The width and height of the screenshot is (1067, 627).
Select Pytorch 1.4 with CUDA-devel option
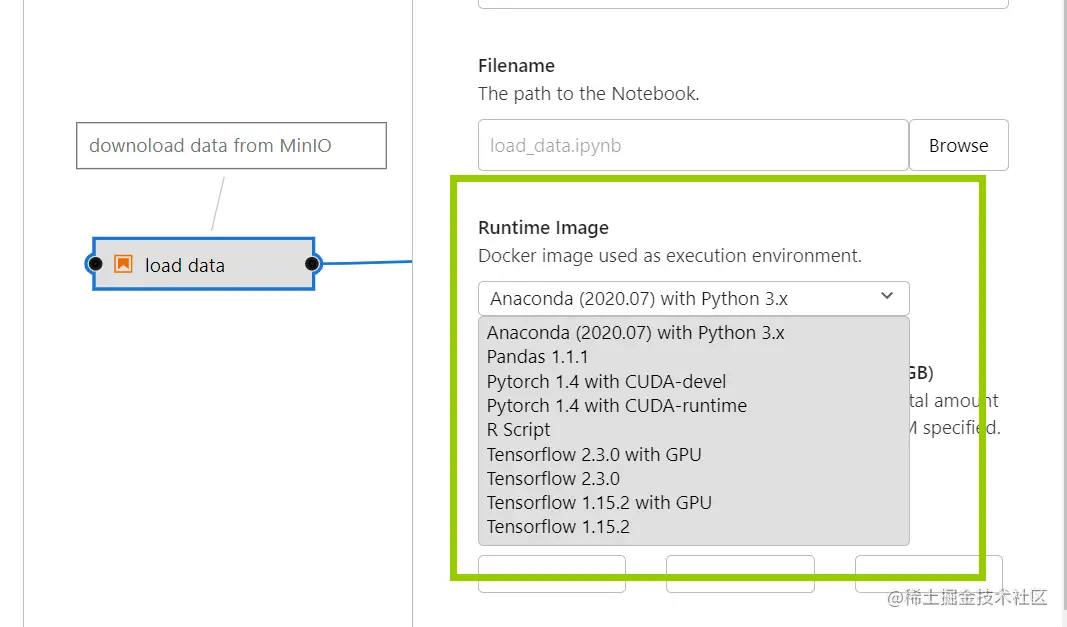(x=606, y=381)
